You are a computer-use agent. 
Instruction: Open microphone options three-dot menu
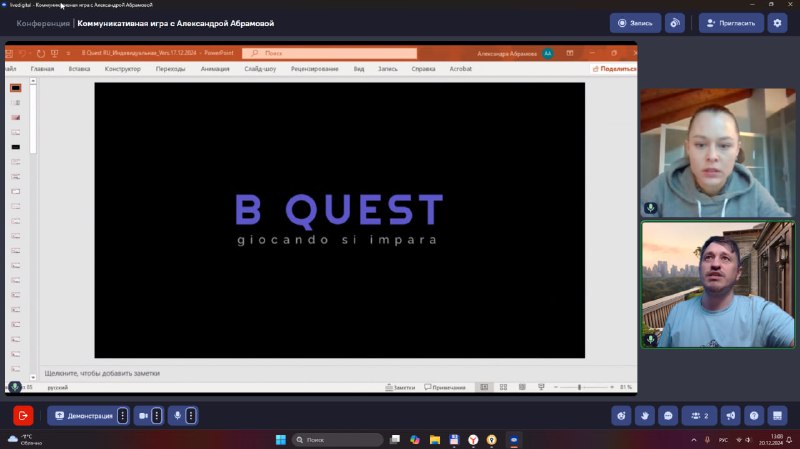[191, 416]
